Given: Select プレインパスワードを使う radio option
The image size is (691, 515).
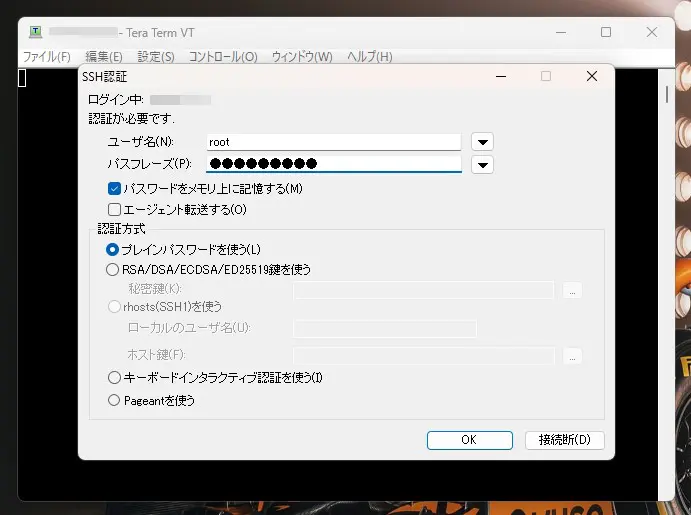Looking at the screenshot, I should 113,249.
